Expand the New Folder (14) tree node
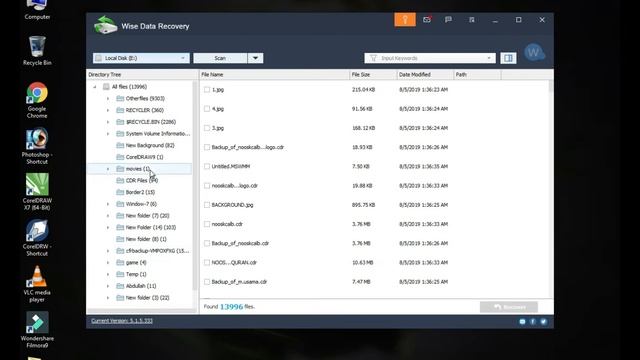The height and width of the screenshot is (360, 640). tap(108, 227)
